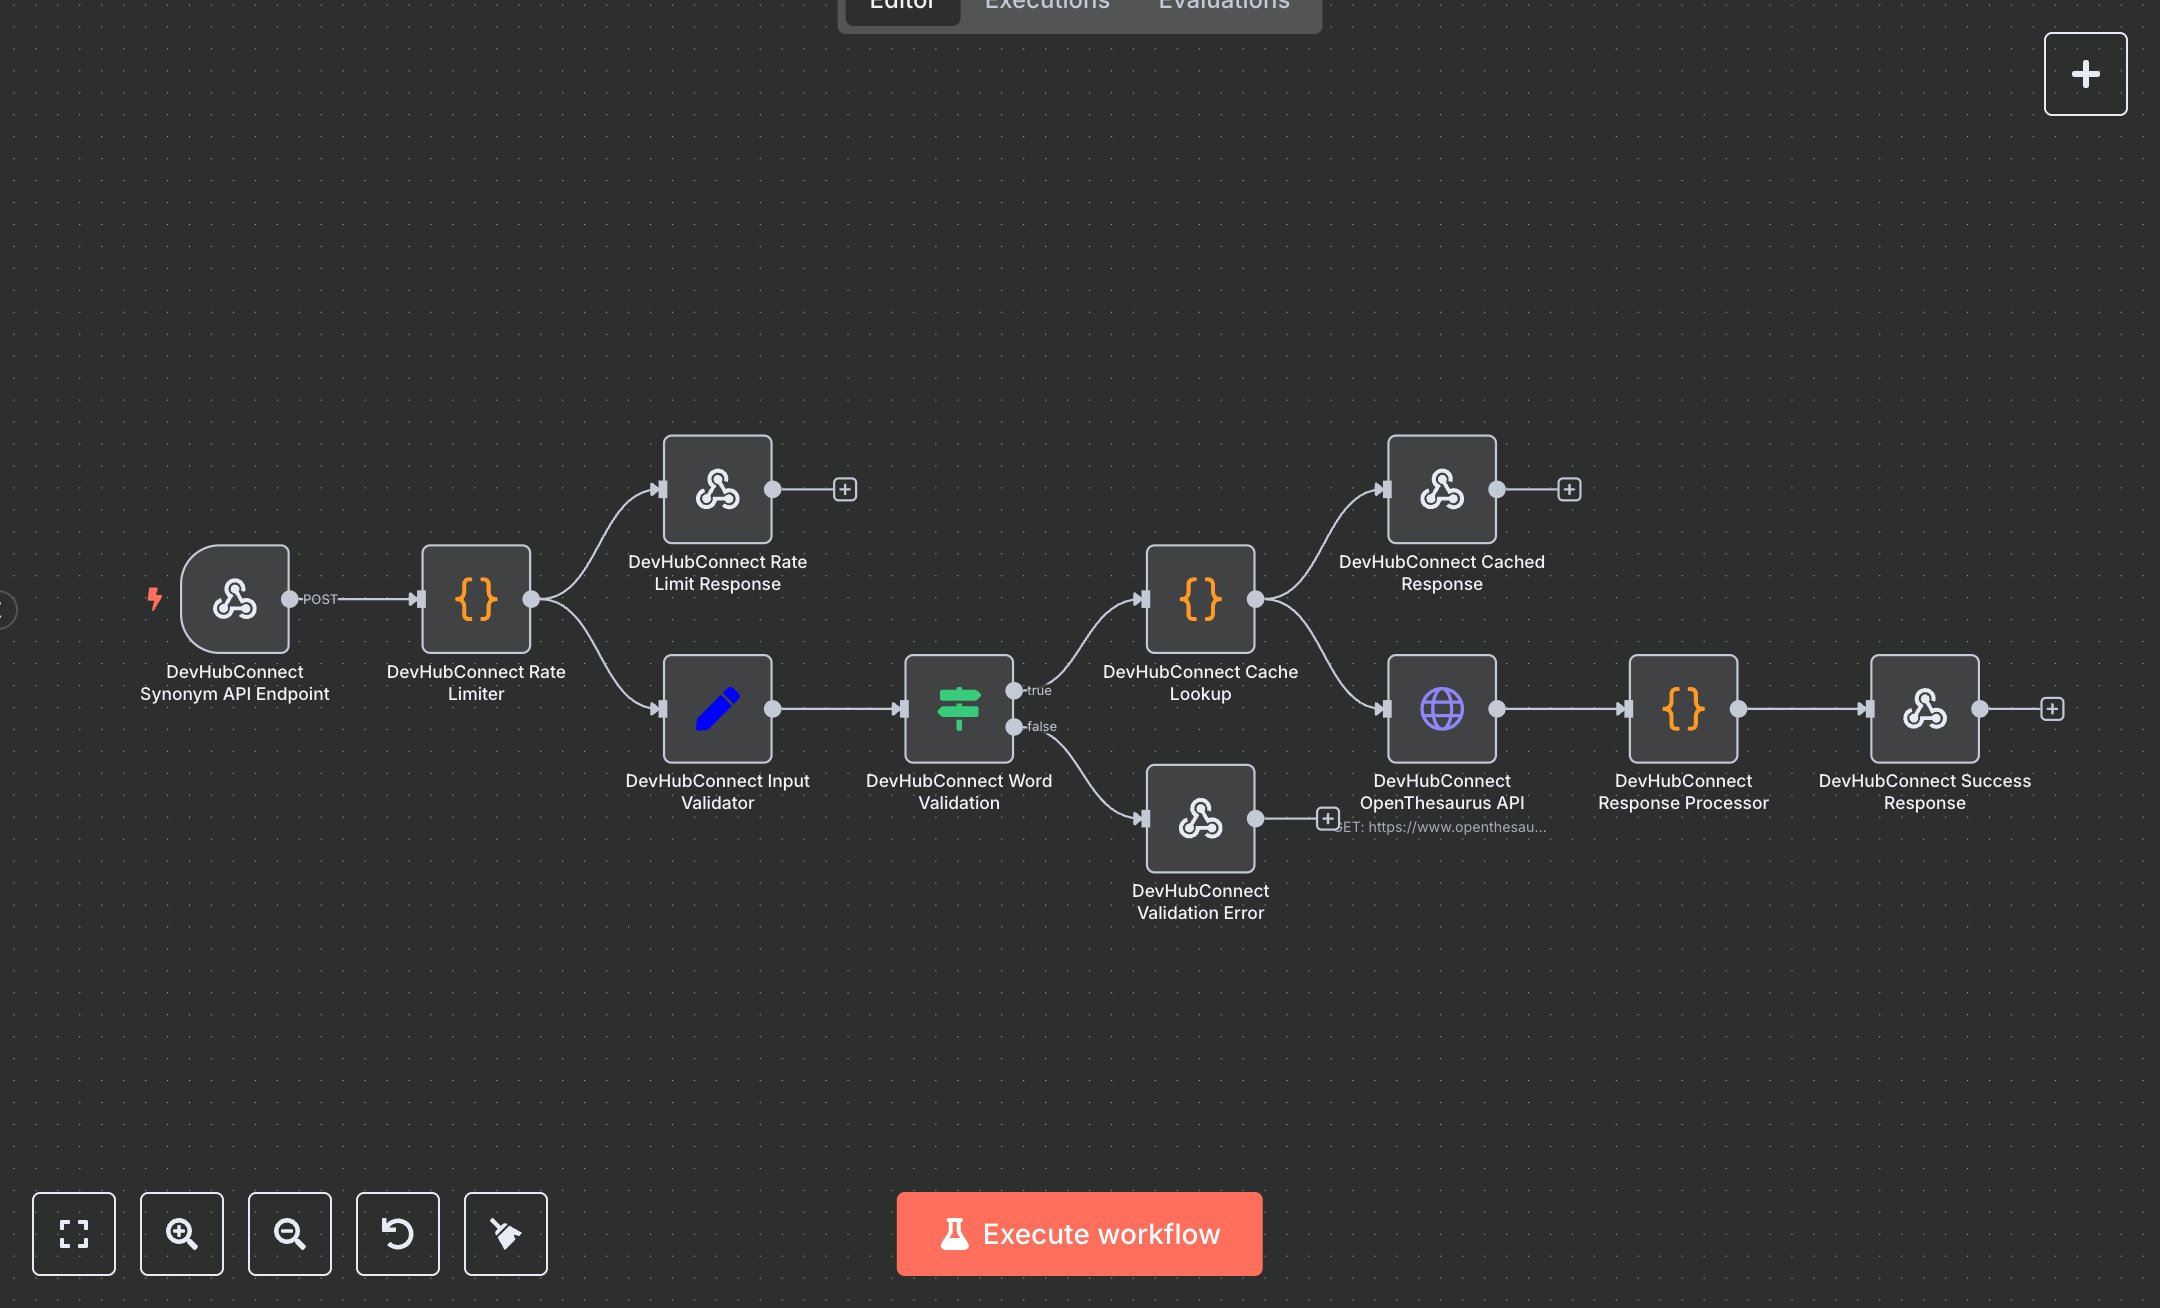Select the Validation Error webhook node
The image size is (2160, 1308).
1200,819
